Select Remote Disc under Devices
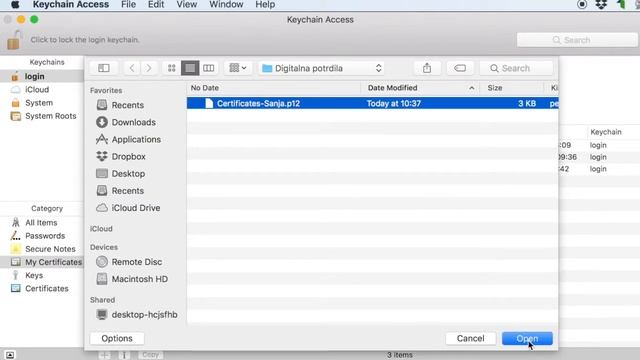The height and width of the screenshot is (360, 640). pos(136,262)
